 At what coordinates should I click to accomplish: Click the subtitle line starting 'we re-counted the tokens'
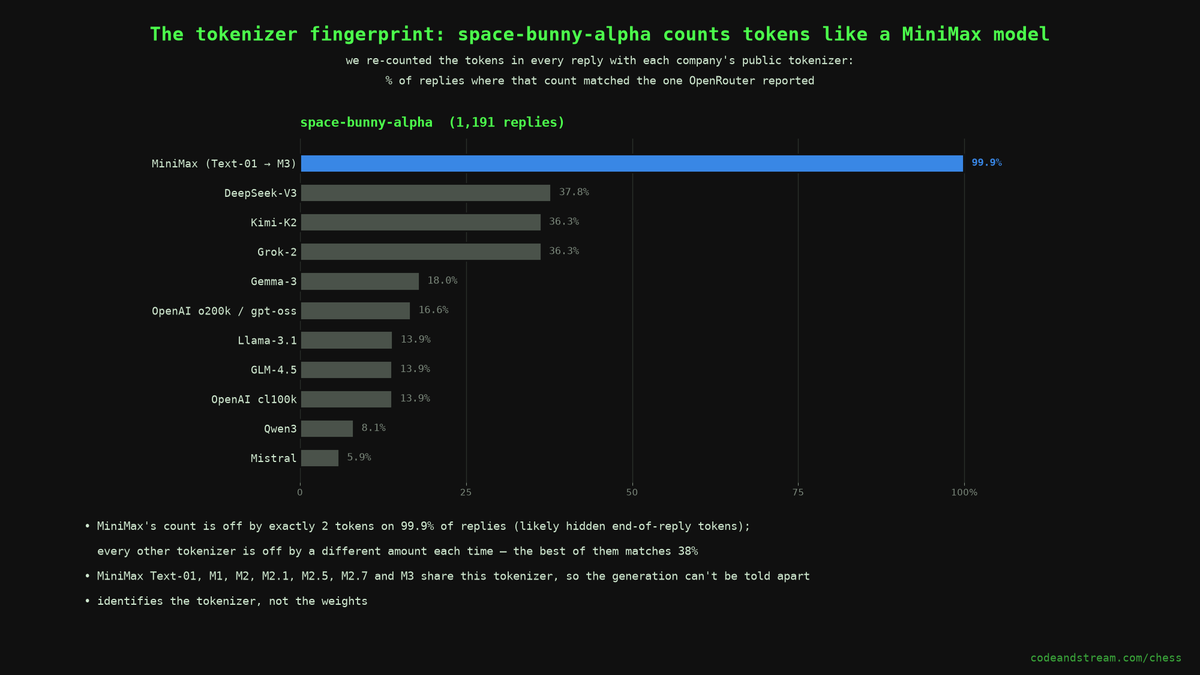coord(600,60)
